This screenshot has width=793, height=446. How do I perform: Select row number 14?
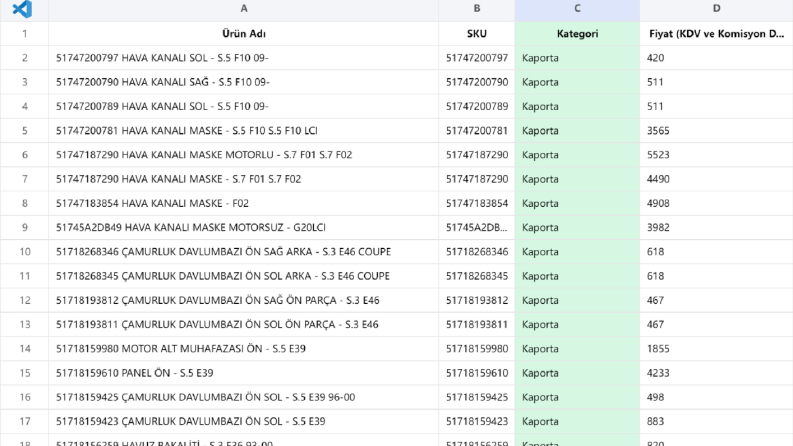24,348
